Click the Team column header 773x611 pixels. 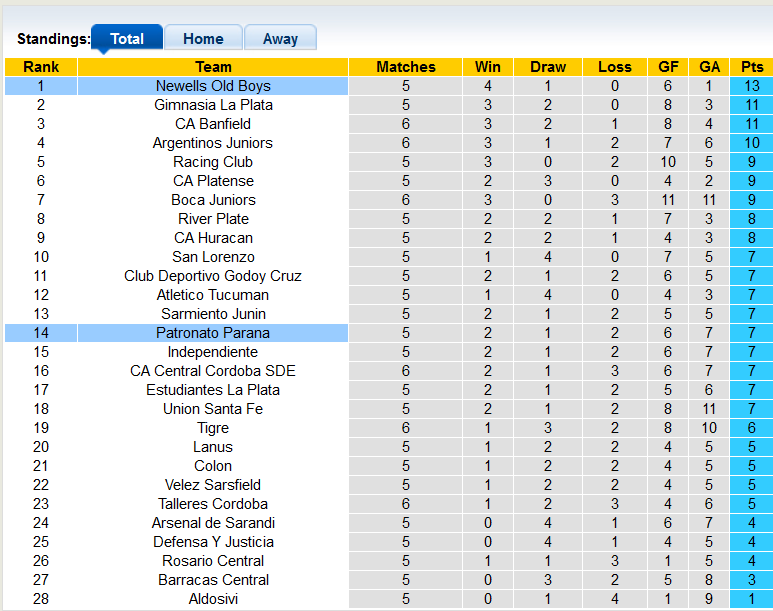pos(213,67)
